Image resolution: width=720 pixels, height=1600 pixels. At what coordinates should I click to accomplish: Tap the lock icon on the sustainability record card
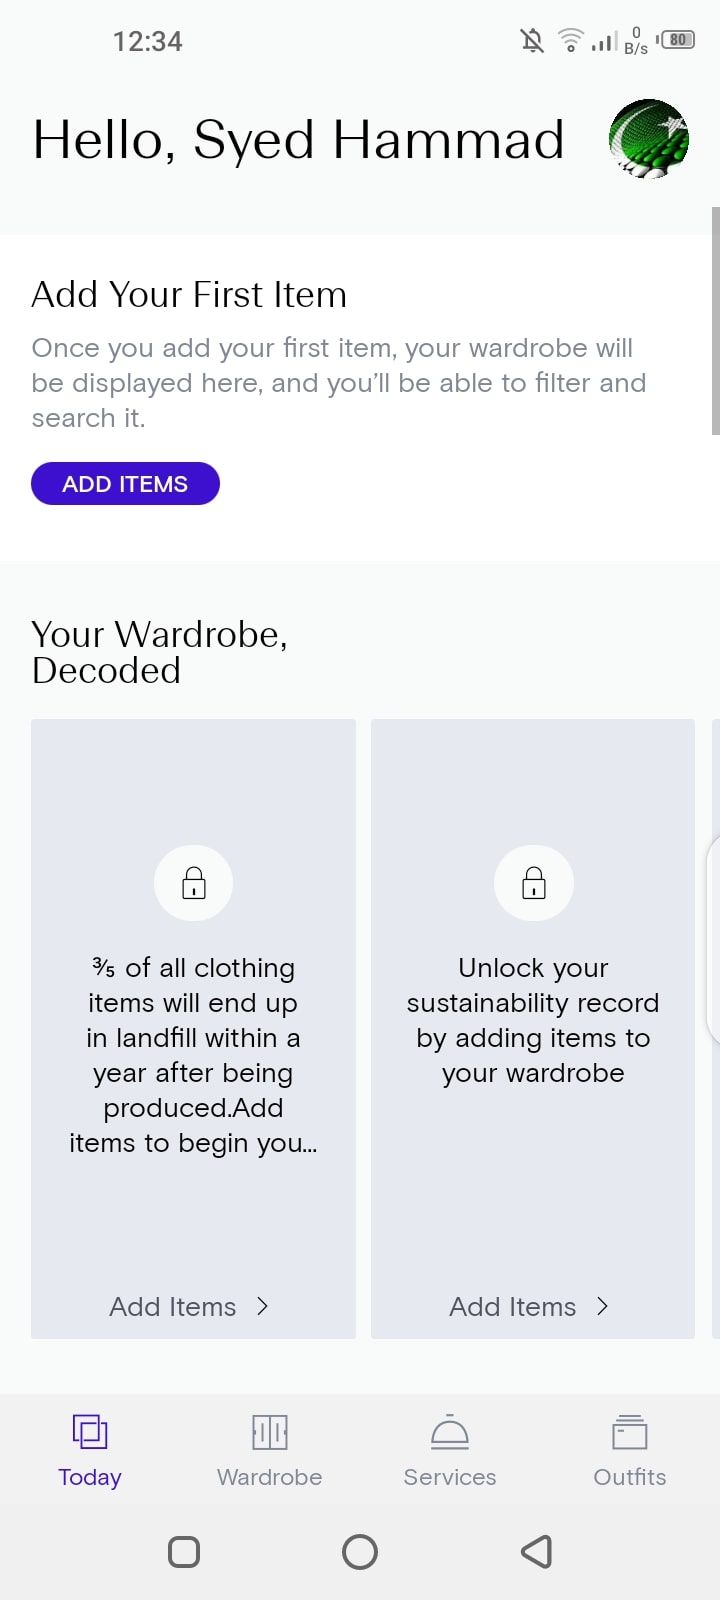pyautogui.click(x=533, y=882)
